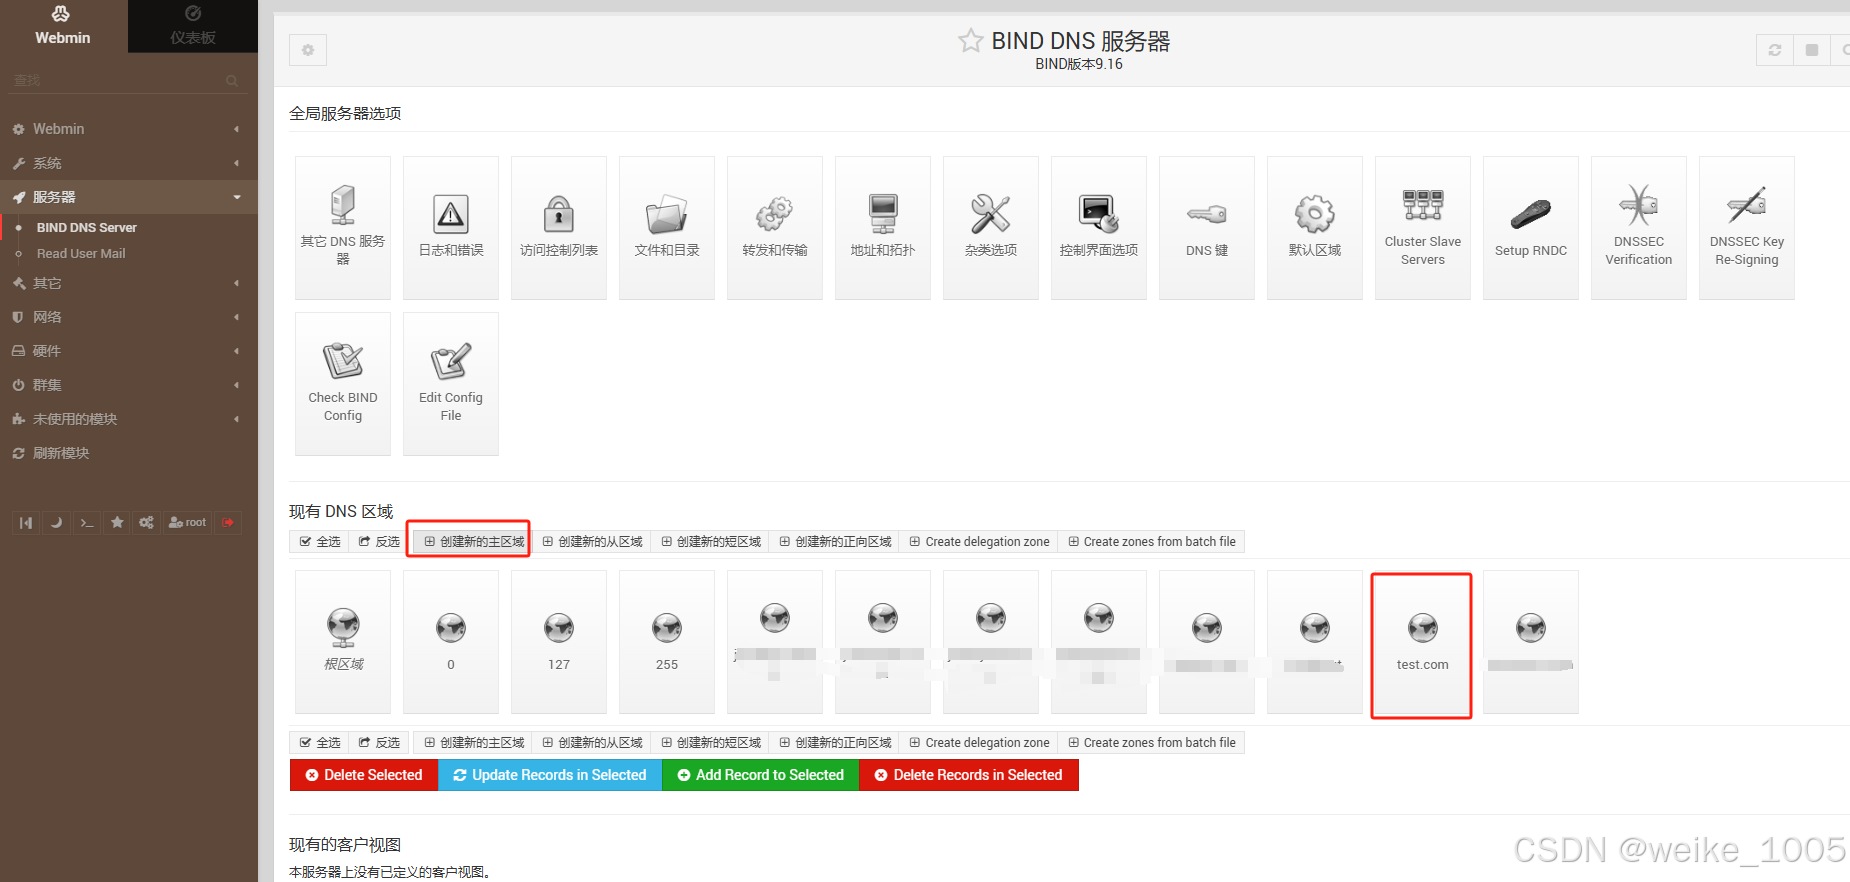Click Delete Selected button

coord(364,775)
